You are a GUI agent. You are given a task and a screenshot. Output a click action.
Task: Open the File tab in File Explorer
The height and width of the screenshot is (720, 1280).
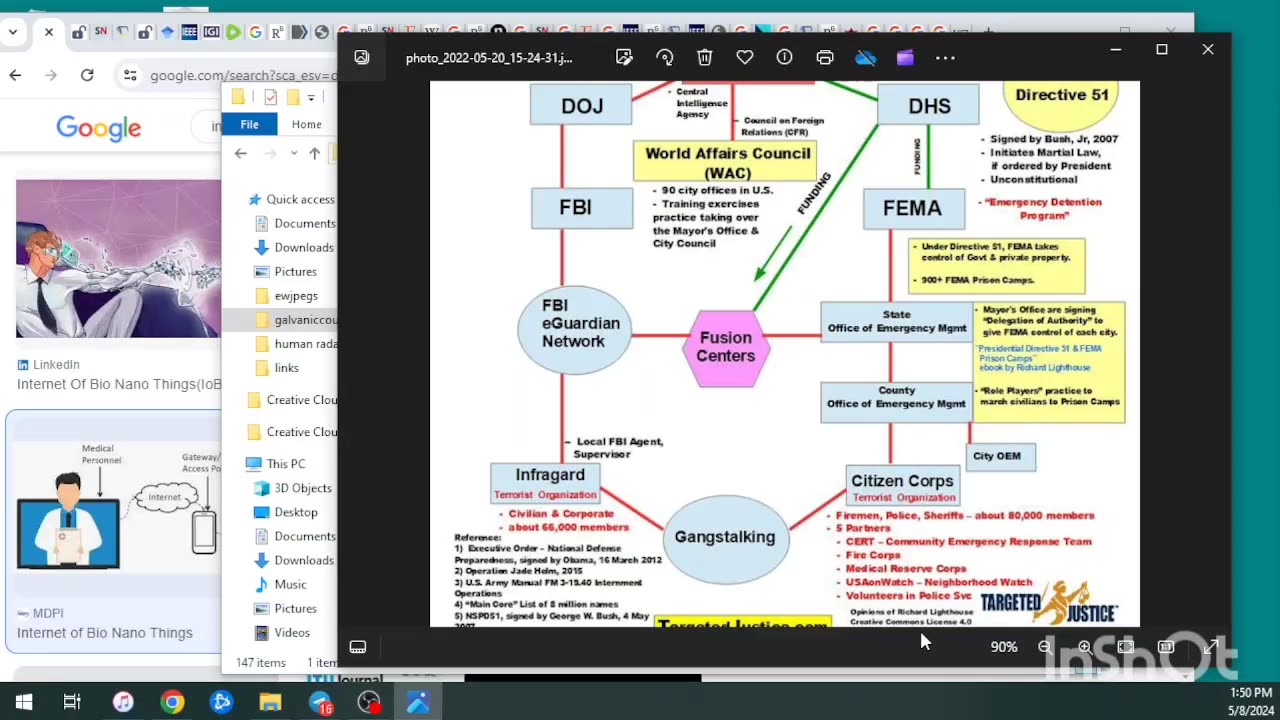click(249, 124)
